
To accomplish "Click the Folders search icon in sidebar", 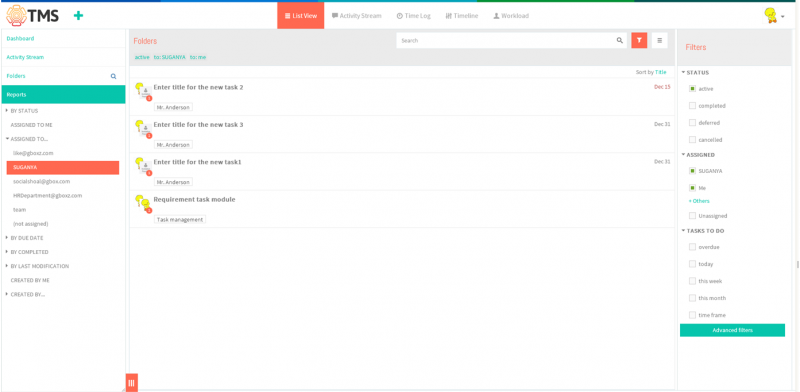I will point(113,76).
